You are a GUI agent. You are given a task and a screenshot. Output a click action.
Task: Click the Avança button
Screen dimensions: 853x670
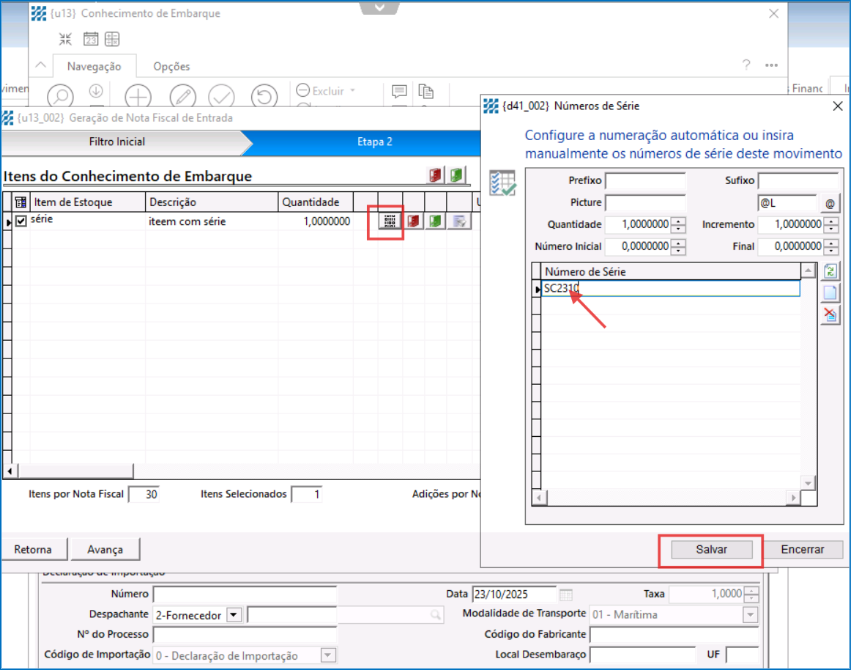click(x=105, y=549)
